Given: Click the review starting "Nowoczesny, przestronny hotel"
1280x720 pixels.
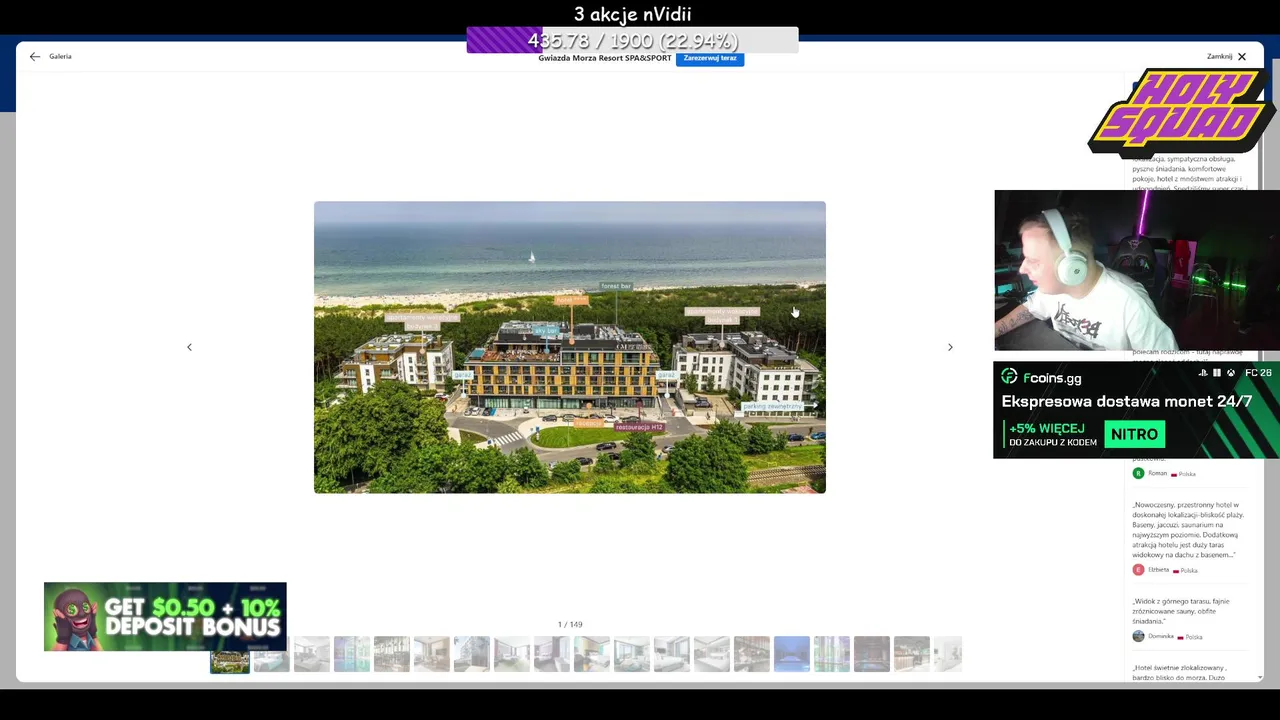Looking at the screenshot, I should (x=1188, y=530).
